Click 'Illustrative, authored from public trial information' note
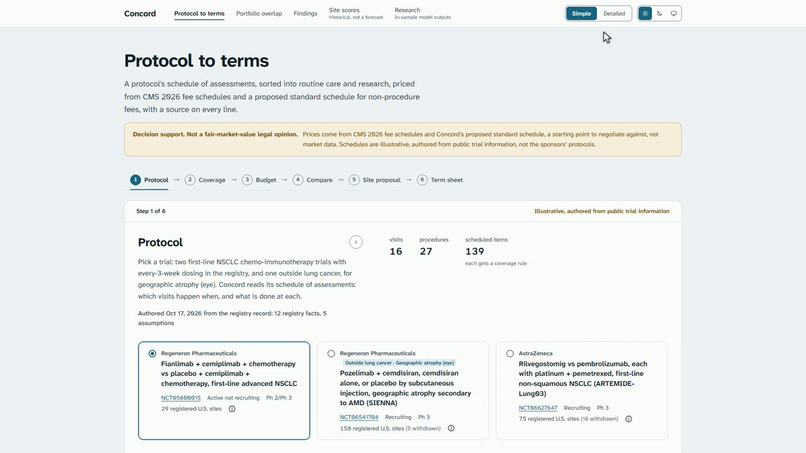The height and width of the screenshot is (453, 806). coord(602,211)
